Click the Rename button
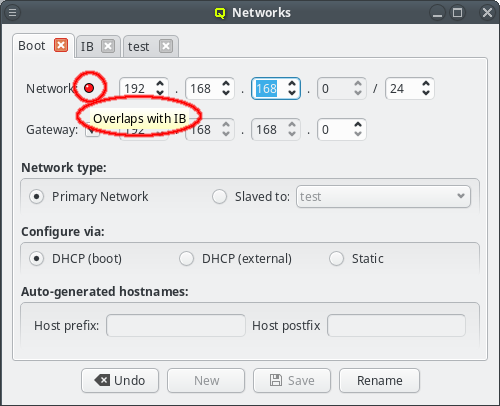Screen dimensions: 500x406 point(379,380)
